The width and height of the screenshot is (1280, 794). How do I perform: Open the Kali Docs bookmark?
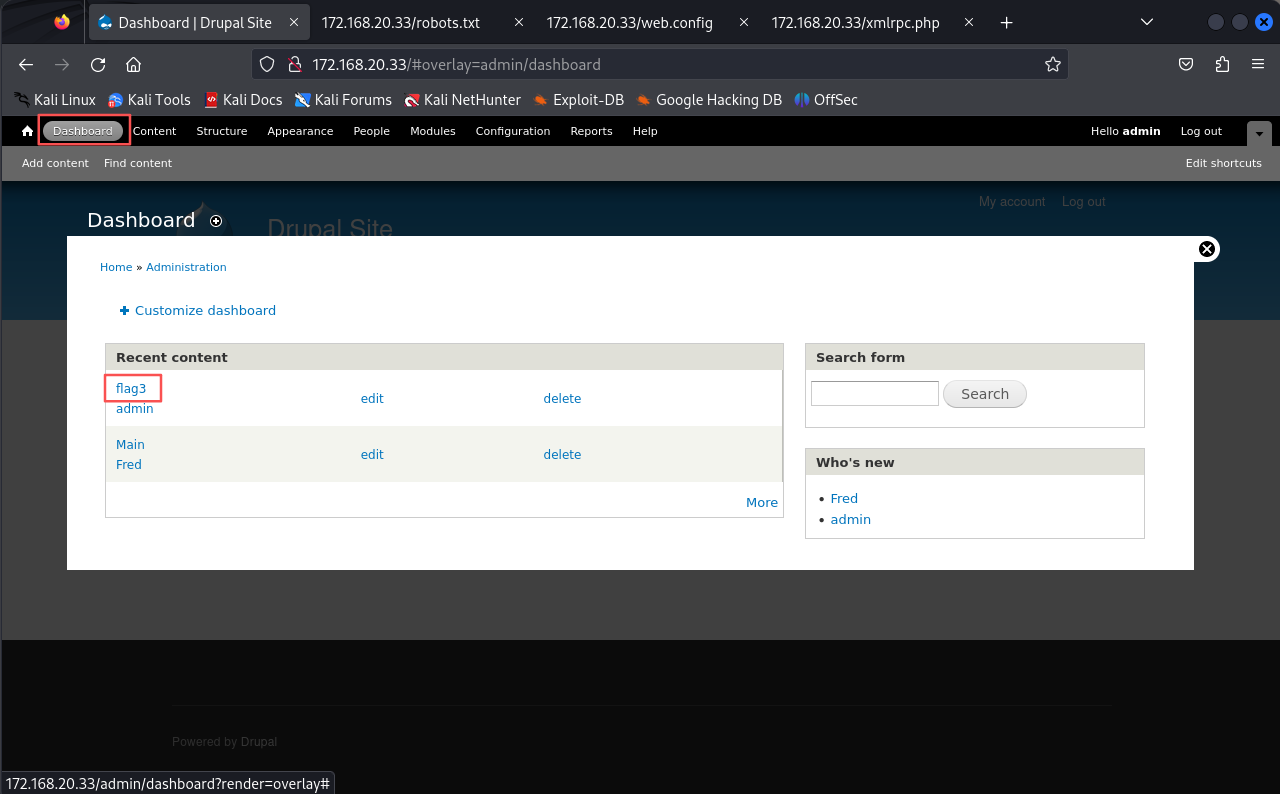click(243, 100)
